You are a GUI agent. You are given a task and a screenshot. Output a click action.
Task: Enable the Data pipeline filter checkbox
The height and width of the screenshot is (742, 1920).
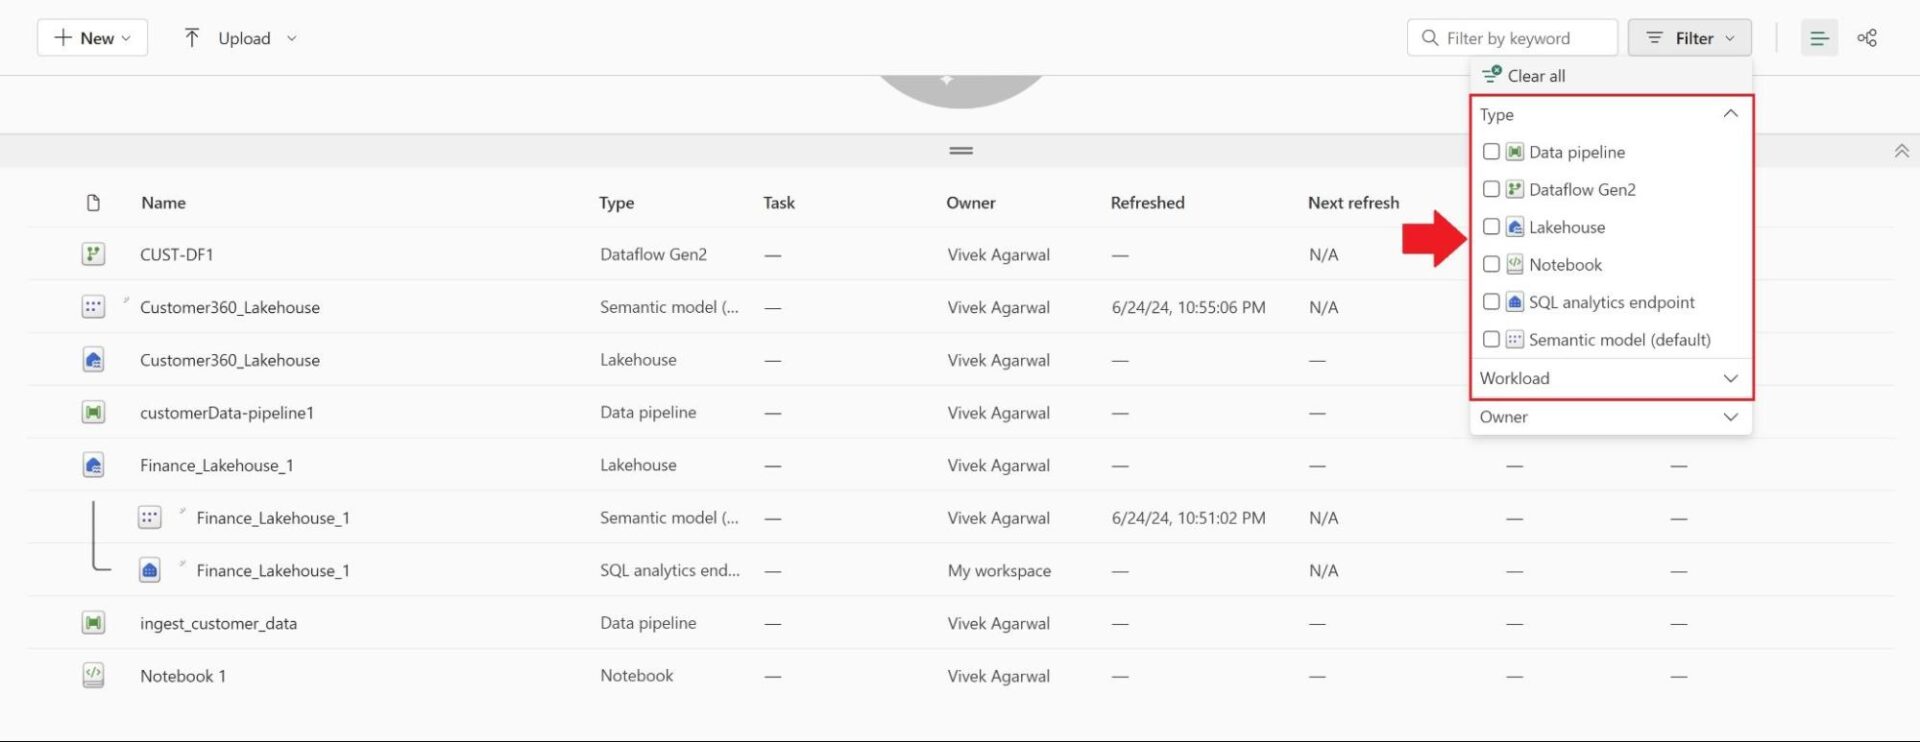[1491, 152]
